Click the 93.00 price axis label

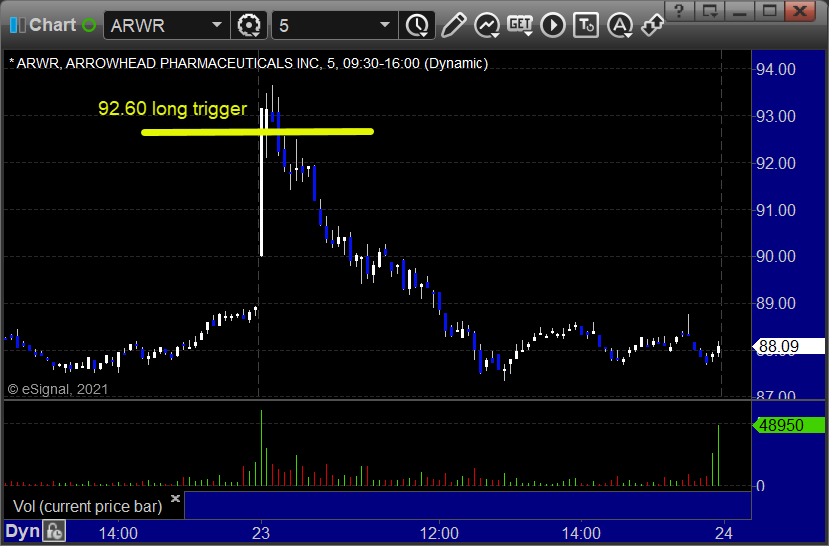[776, 116]
